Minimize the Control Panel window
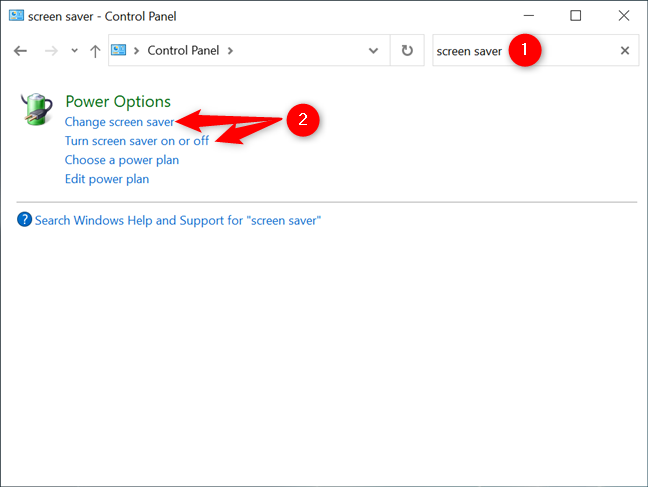 (529, 16)
